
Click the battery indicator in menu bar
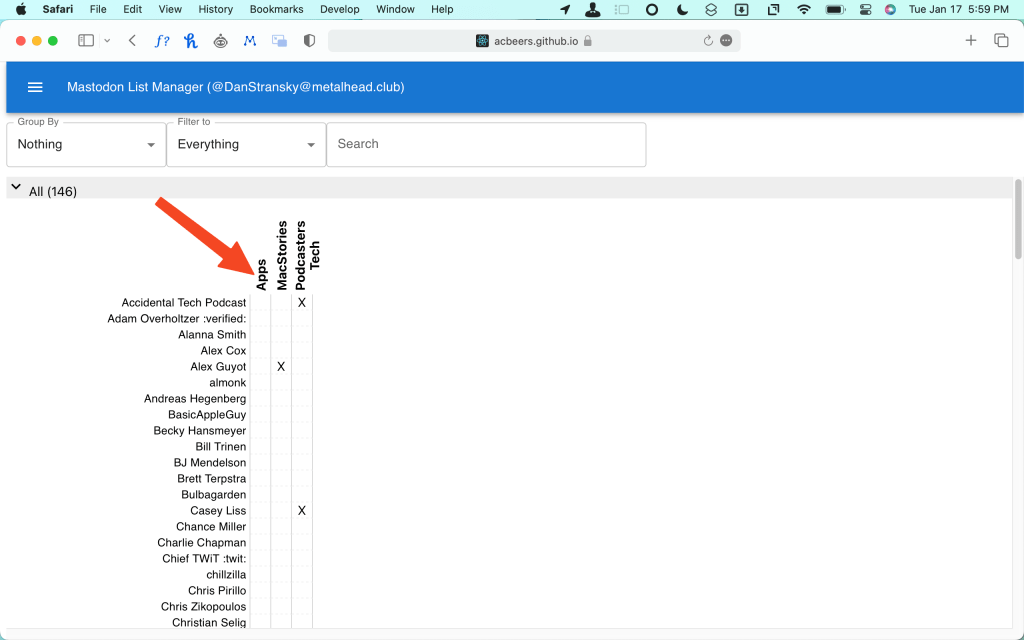834,9
